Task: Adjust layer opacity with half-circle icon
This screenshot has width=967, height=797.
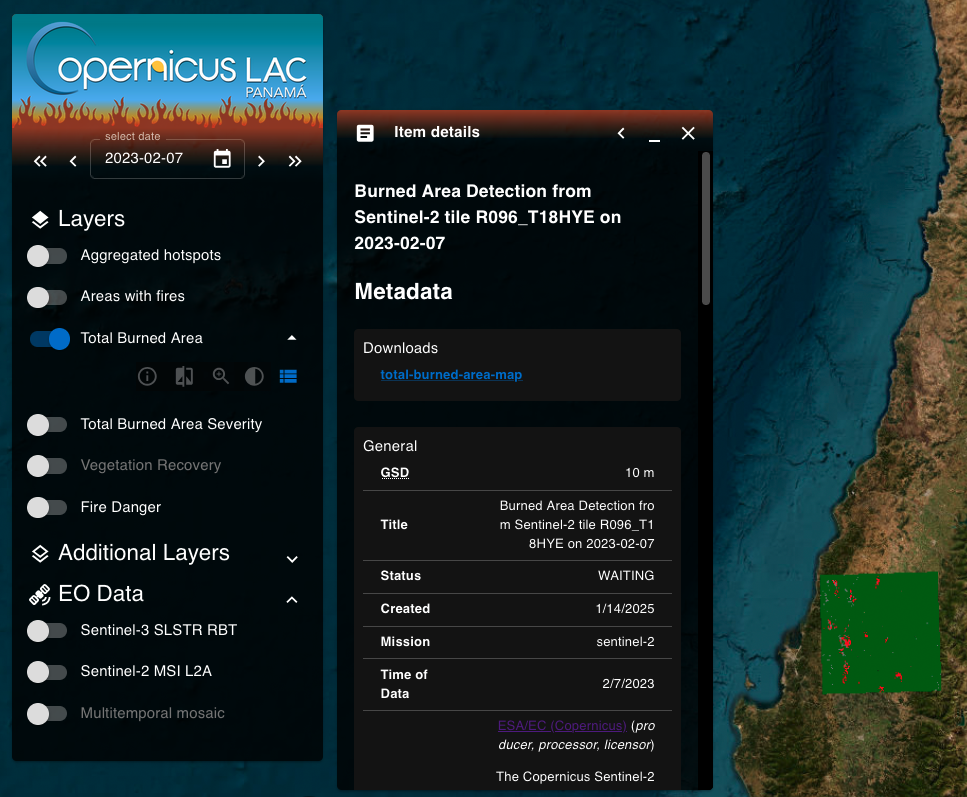Action: 254,377
